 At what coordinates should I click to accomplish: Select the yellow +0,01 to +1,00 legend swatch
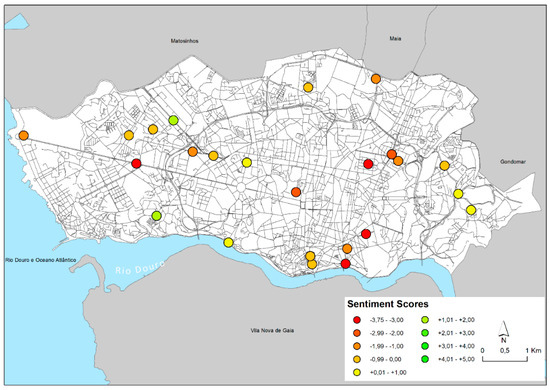click(x=357, y=372)
